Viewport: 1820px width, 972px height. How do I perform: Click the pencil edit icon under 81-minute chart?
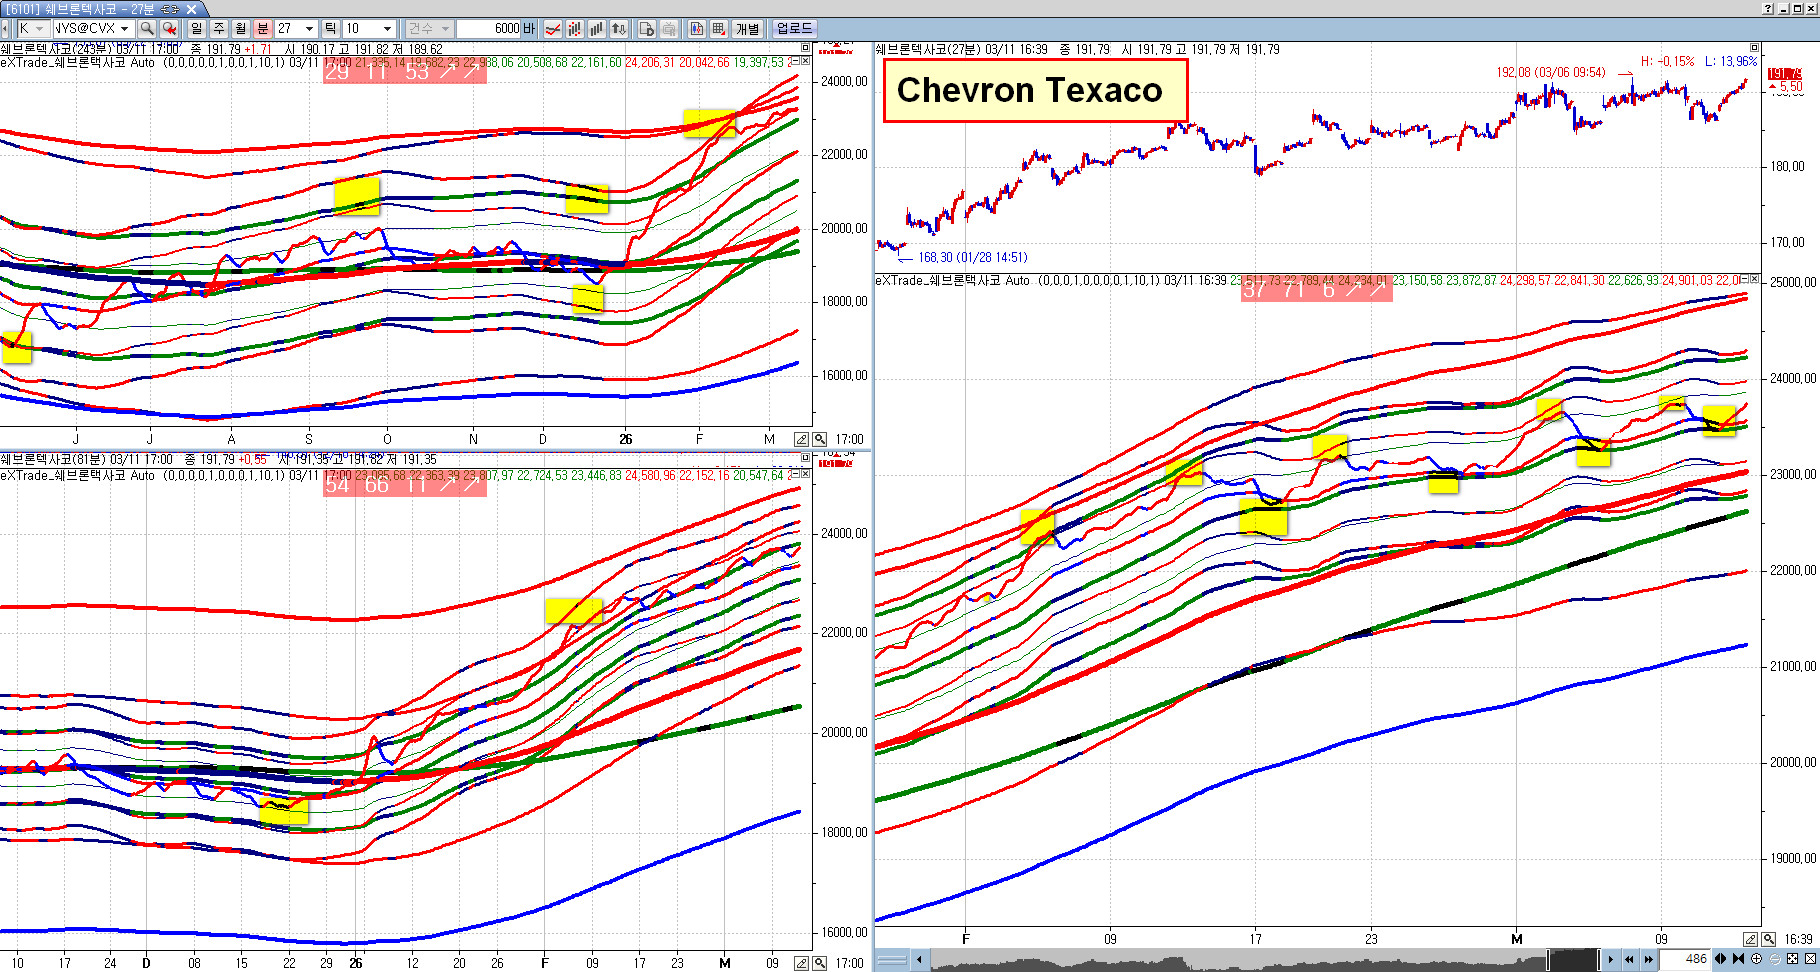801,963
